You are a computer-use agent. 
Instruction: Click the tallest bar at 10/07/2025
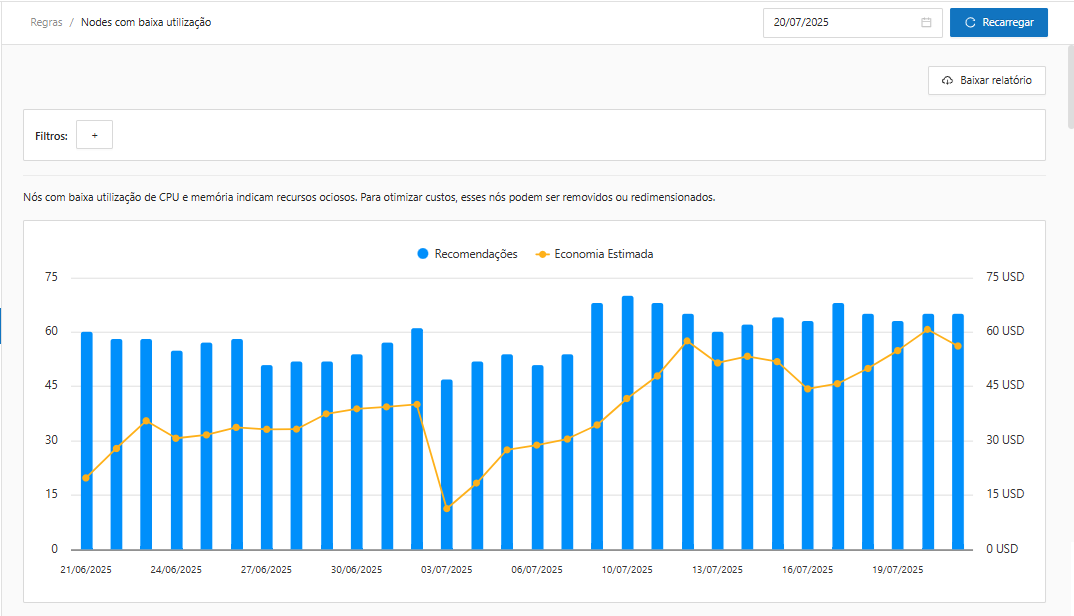627,422
